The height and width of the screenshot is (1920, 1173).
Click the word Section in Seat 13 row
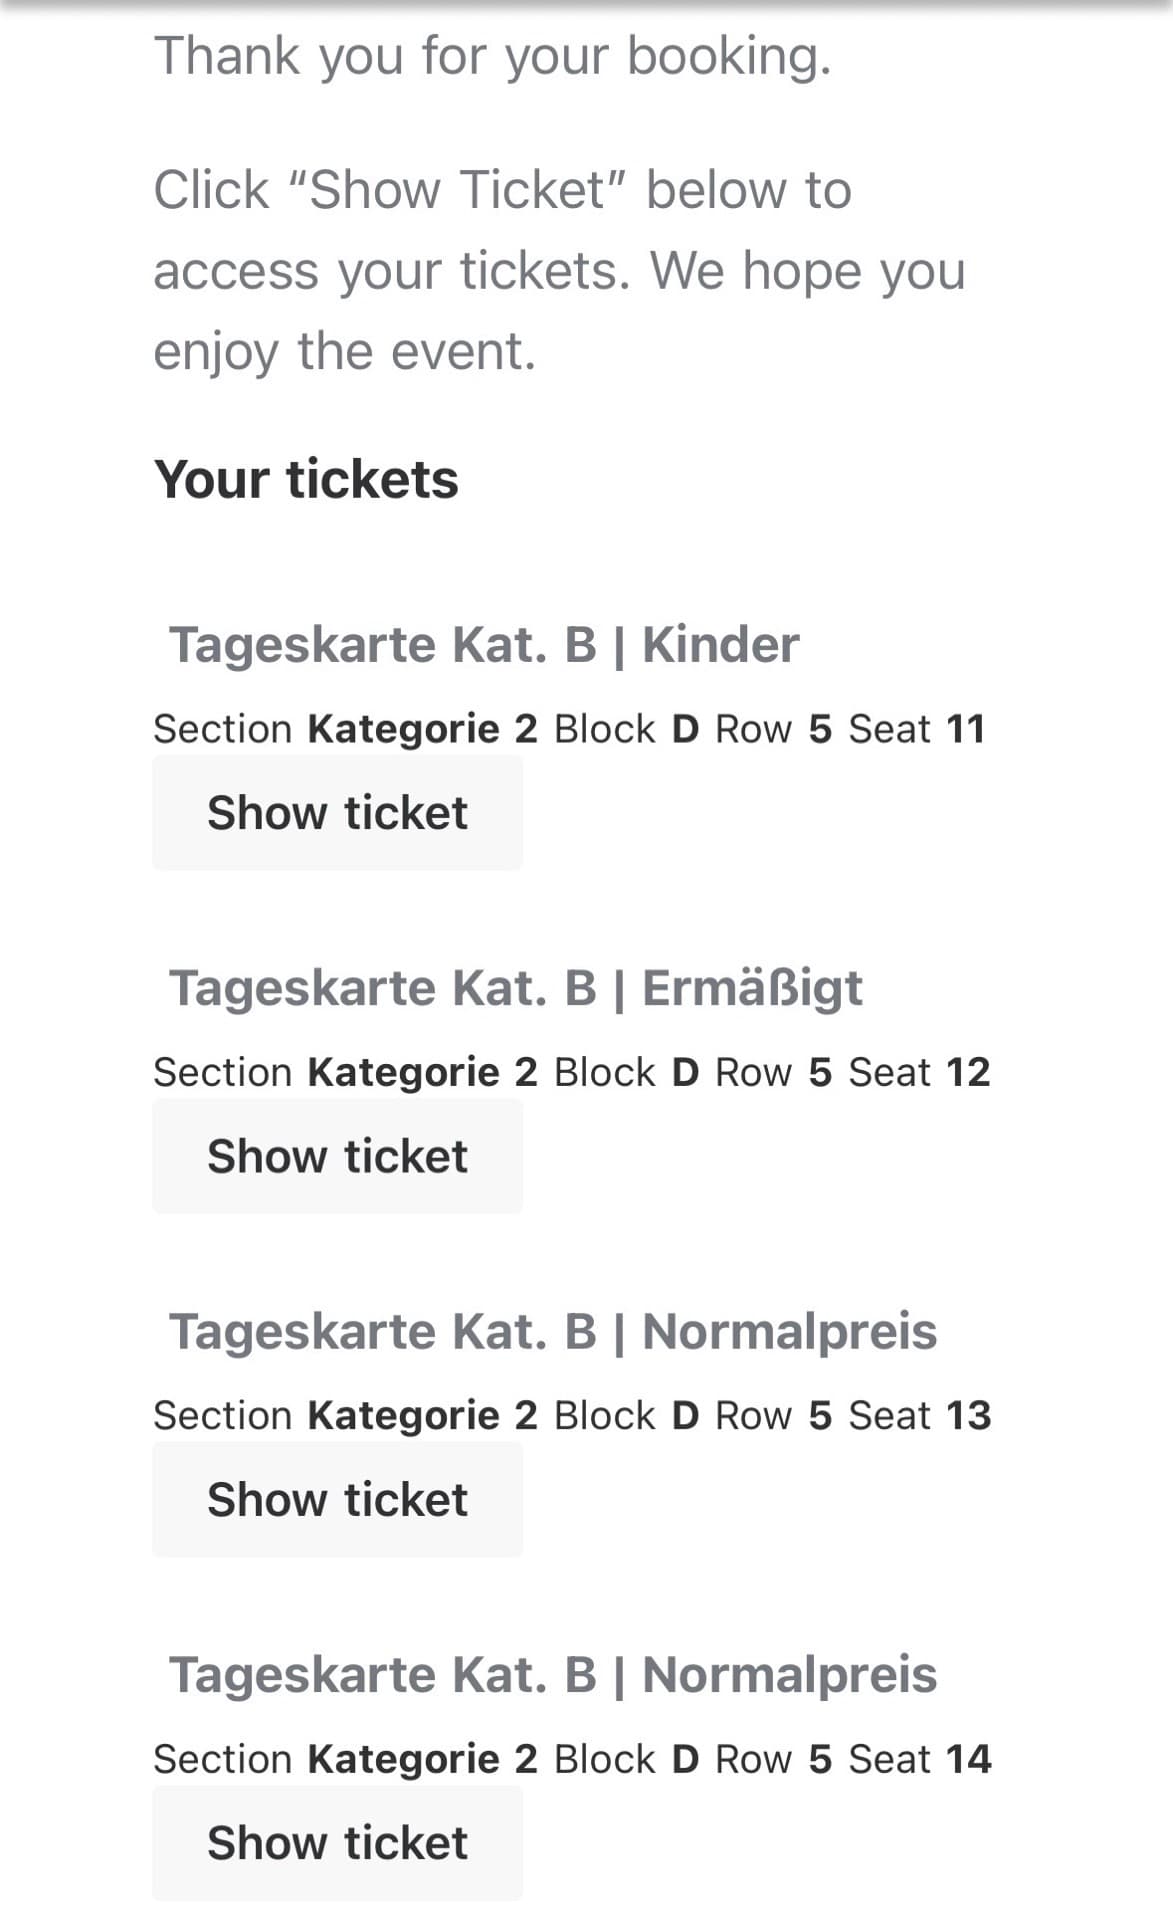coord(222,1415)
